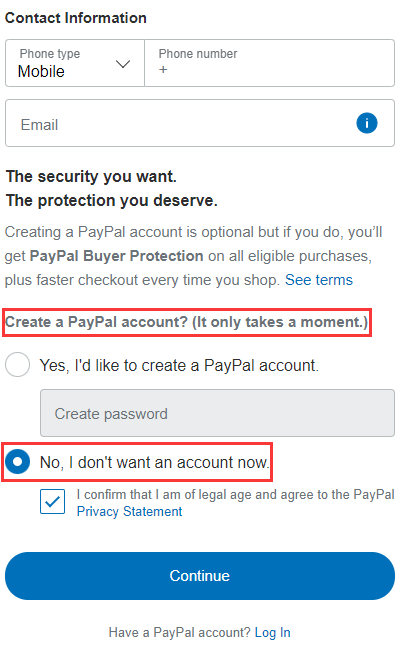This screenshot has width=400, height=649.
Task: Click 'Have a PayPal account?' text
Action: click(180, 632)
